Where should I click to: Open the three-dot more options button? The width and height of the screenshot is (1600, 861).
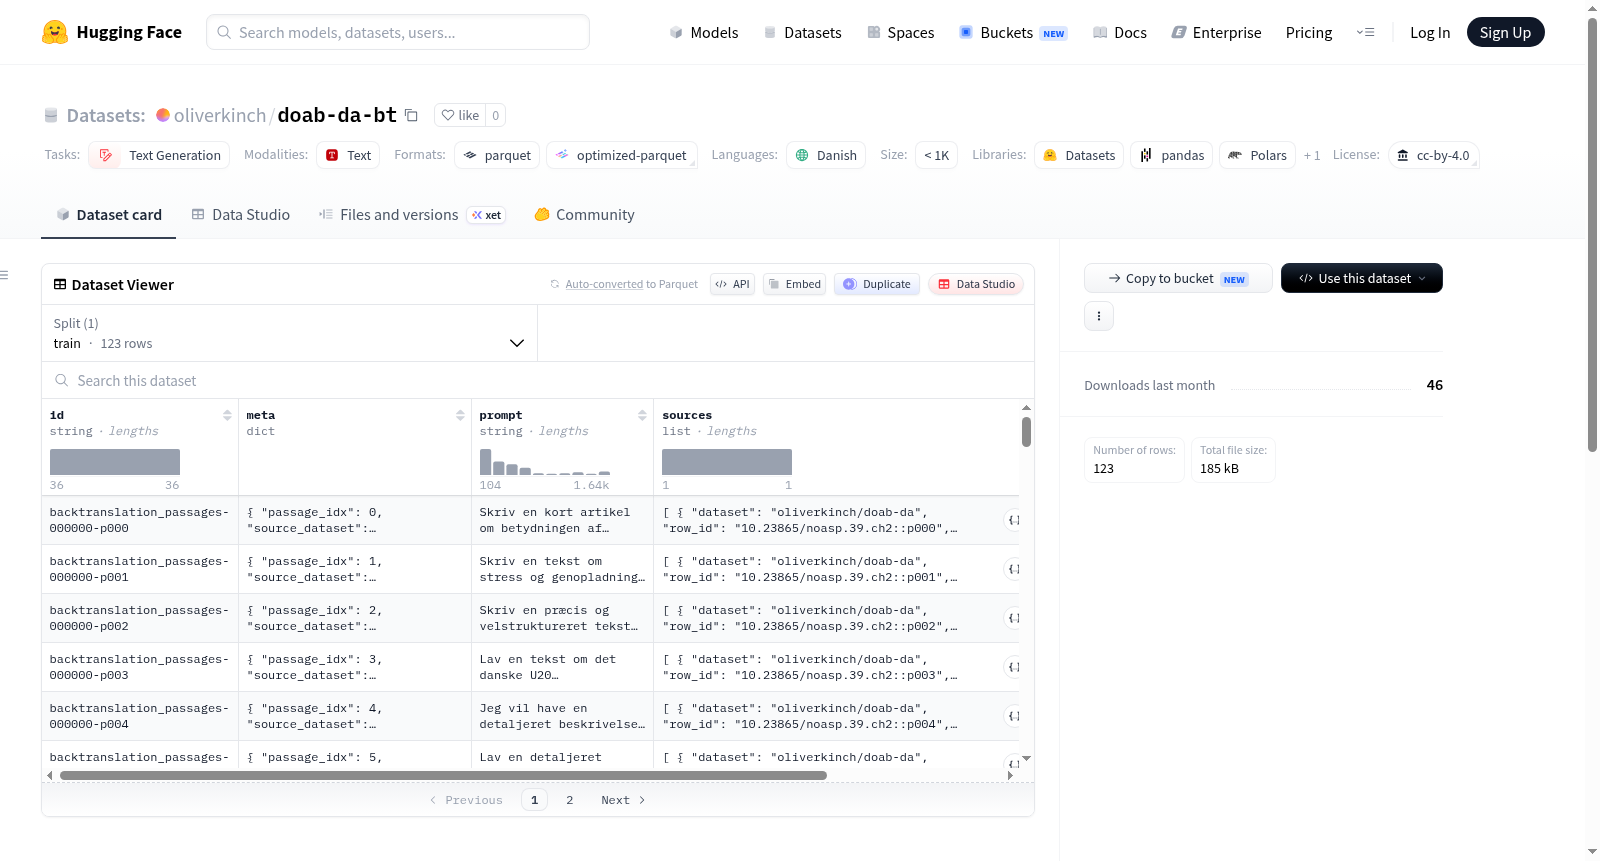pos(1099,316)
